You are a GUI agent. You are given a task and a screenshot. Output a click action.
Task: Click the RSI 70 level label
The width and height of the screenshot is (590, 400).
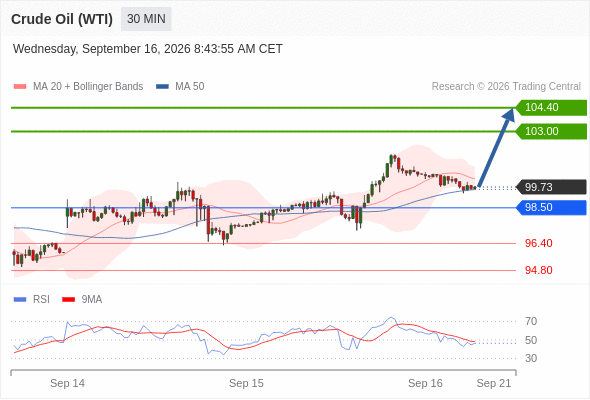tap(531, 321)
